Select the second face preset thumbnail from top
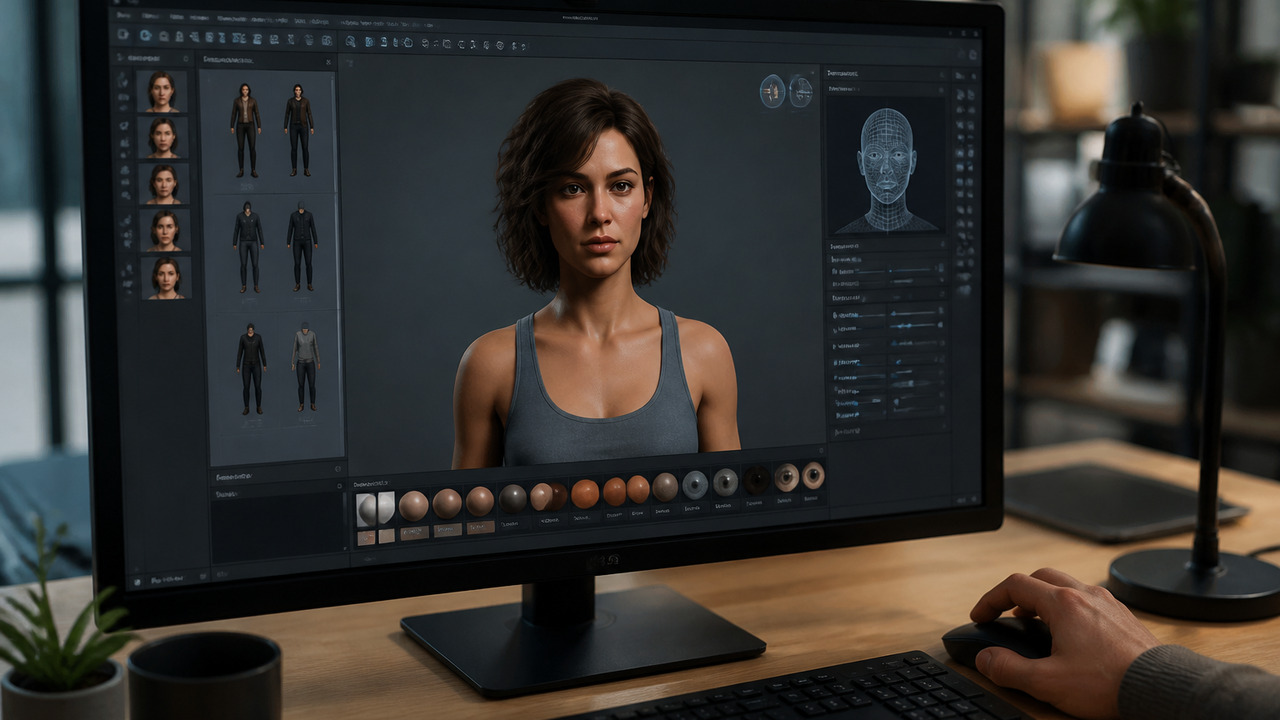This screenshot has width=1280, height=720. click(163, 138)
